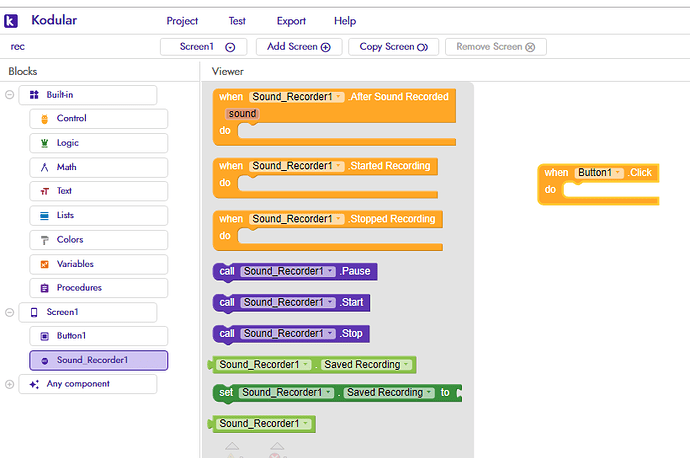Click the Kodular logo icon
This screenshot has width=690, height=458.
[11, 21]
